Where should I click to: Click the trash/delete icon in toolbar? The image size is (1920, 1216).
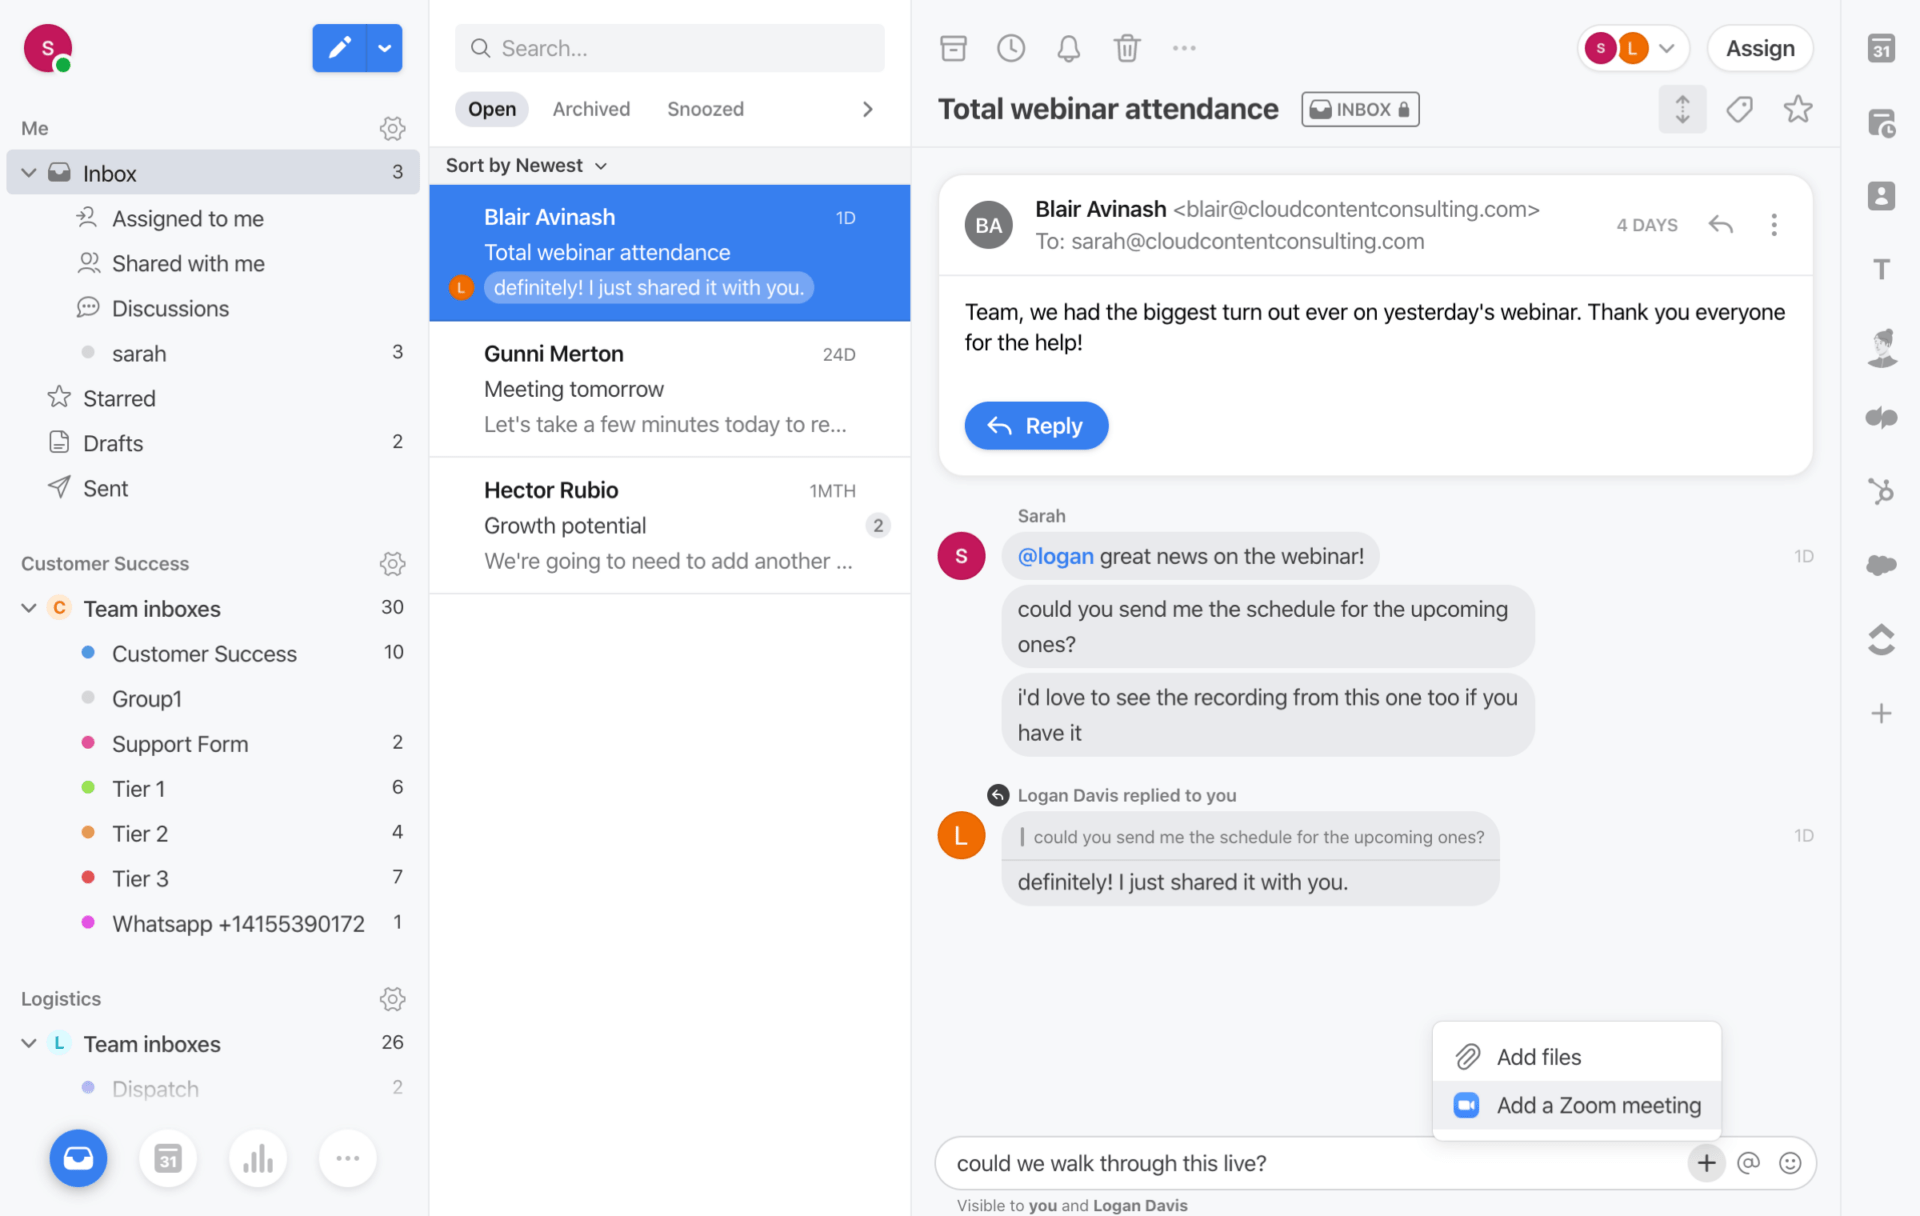click(1125, 48)
